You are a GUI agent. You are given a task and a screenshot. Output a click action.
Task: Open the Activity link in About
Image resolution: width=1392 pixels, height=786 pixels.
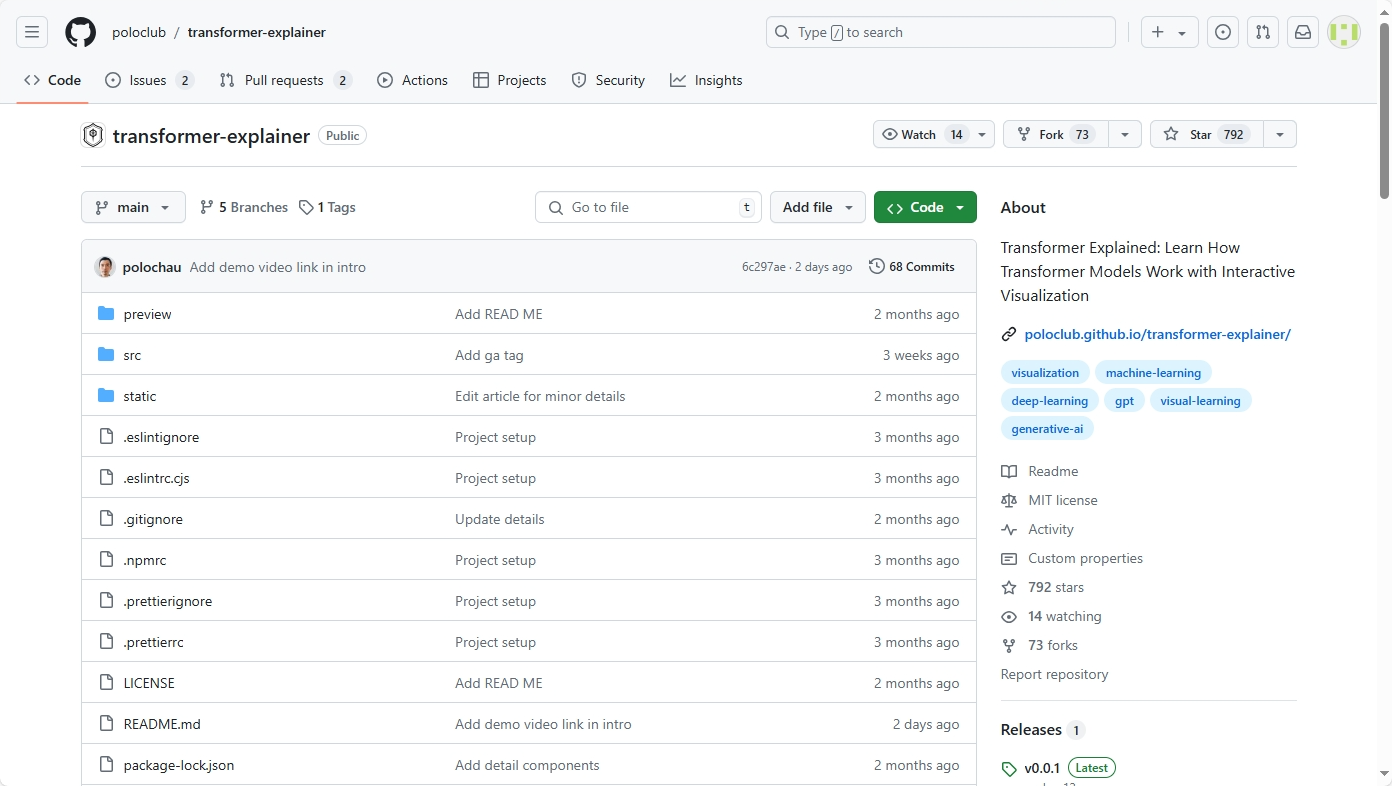[1038, 529]
